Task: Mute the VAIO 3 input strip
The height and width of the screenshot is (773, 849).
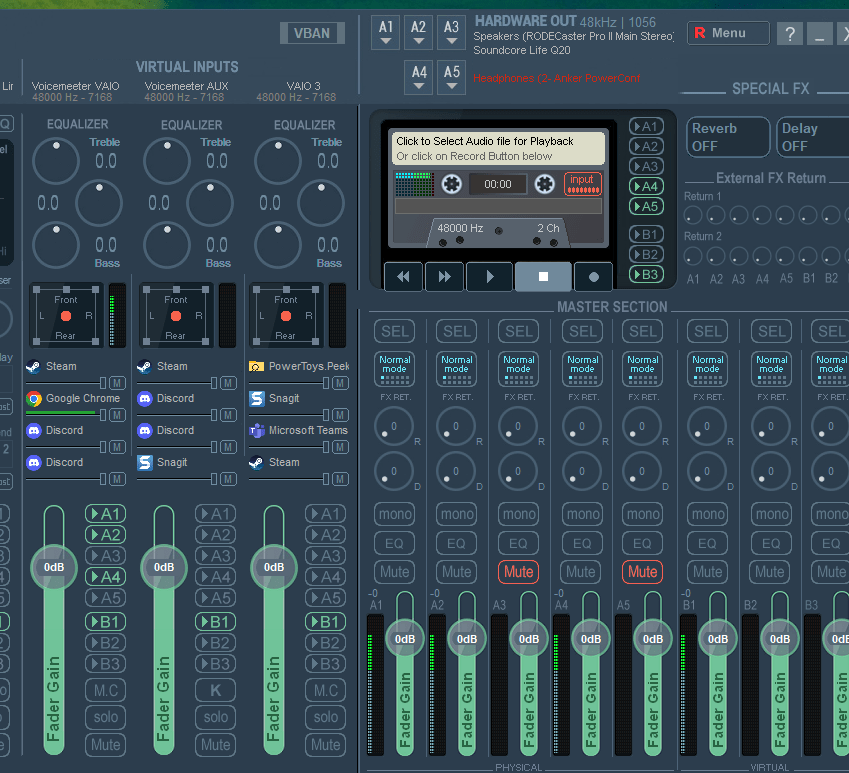Action: coord(325,745)
